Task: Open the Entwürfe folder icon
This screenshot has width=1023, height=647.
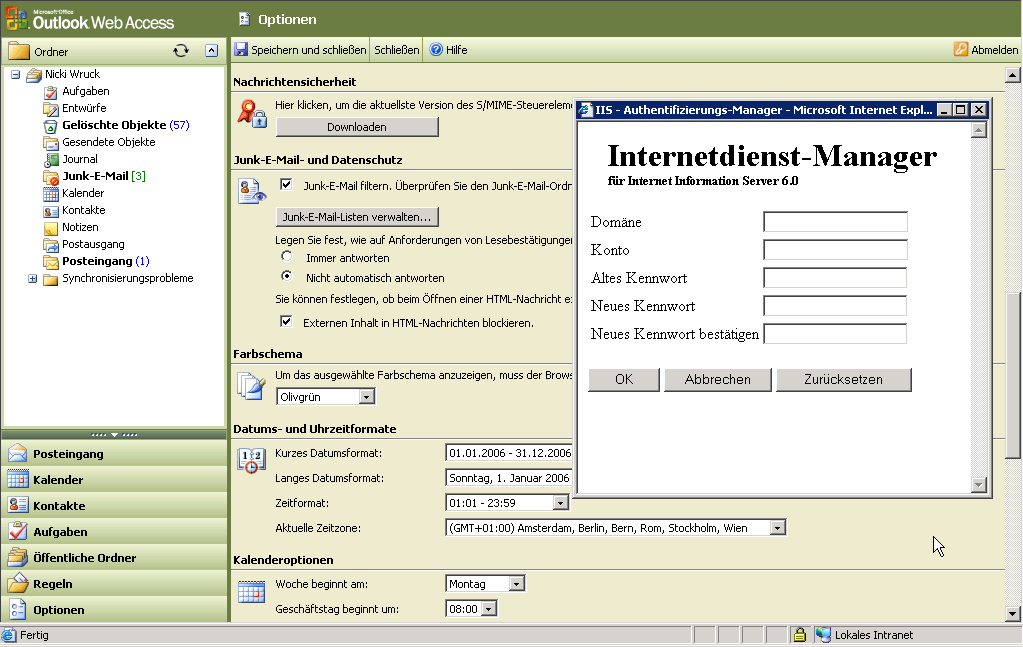Action: tap(50, 109)
